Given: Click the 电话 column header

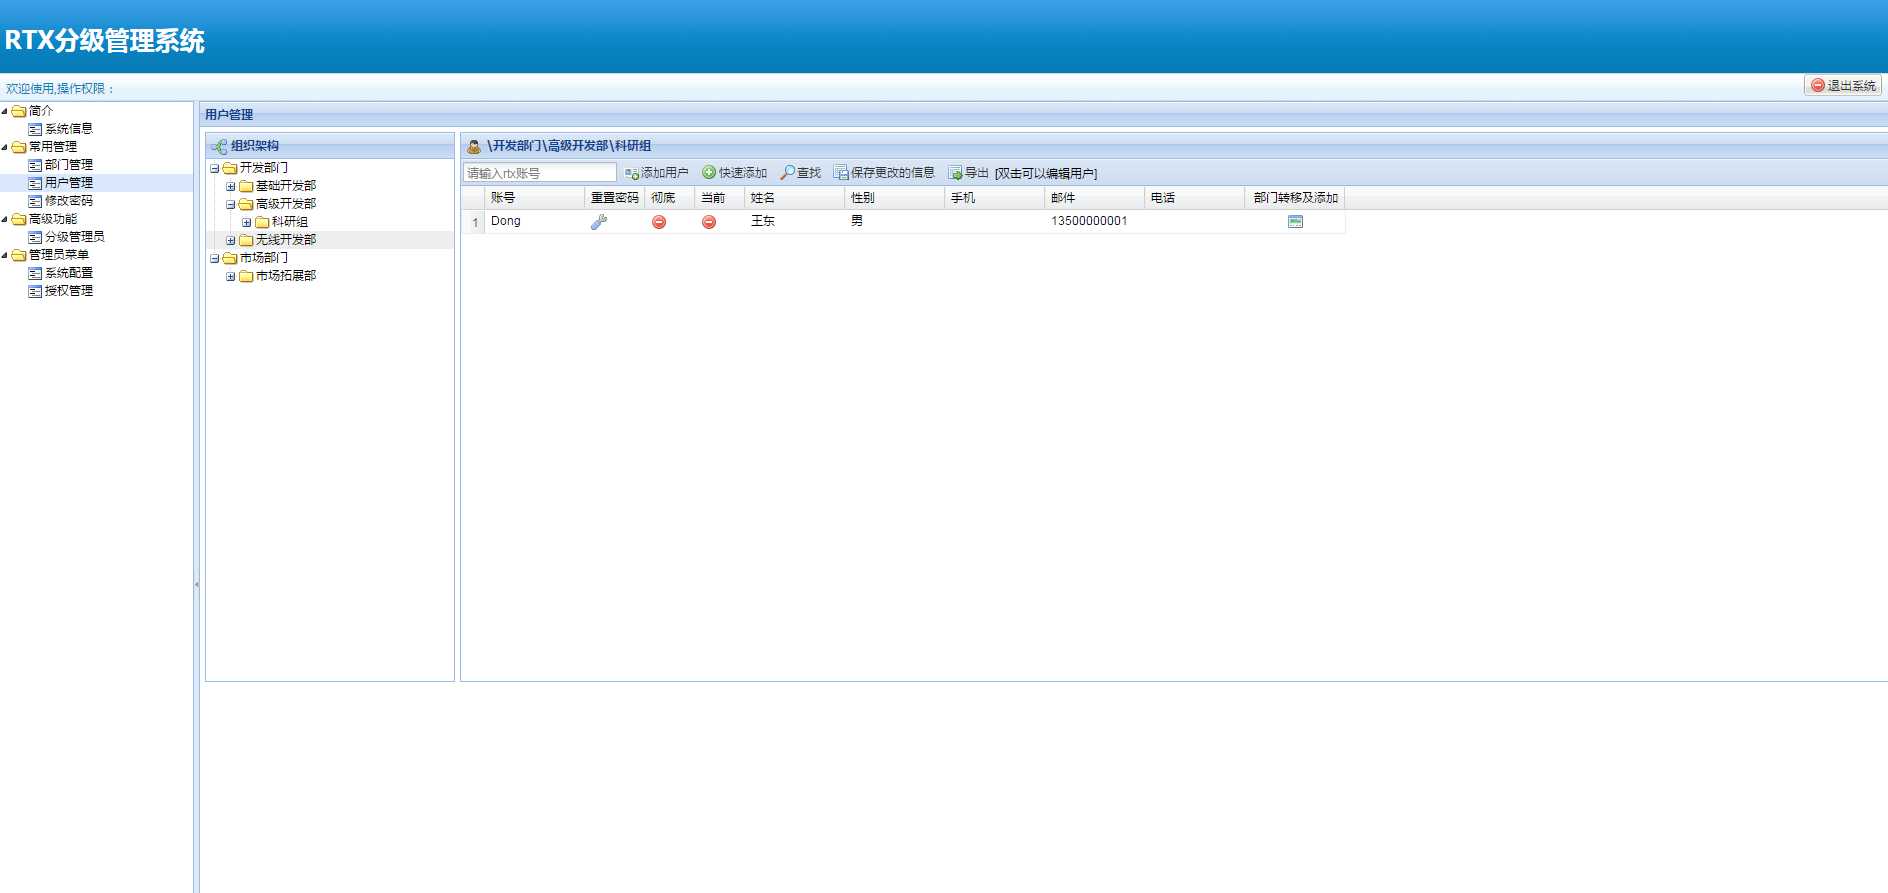Looking at the screenshot, I should click(1194, 198).
